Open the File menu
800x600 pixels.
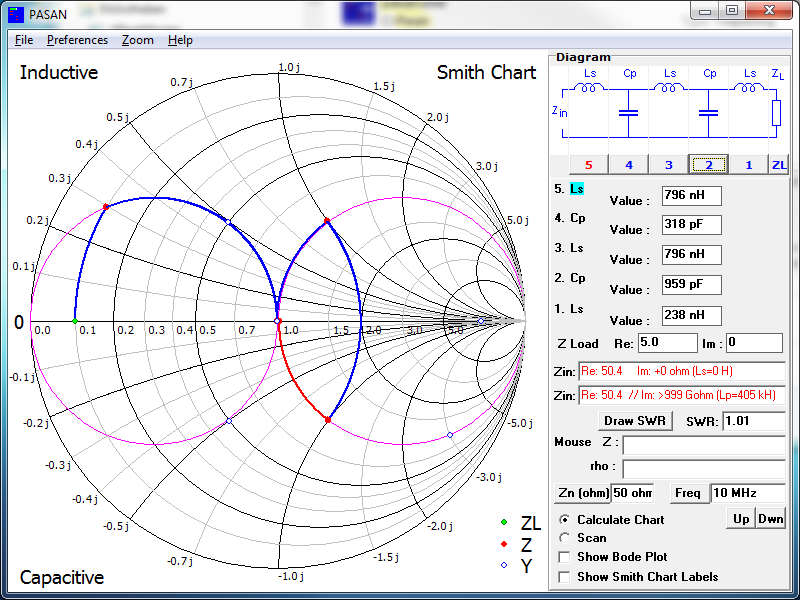coord(24,40)
